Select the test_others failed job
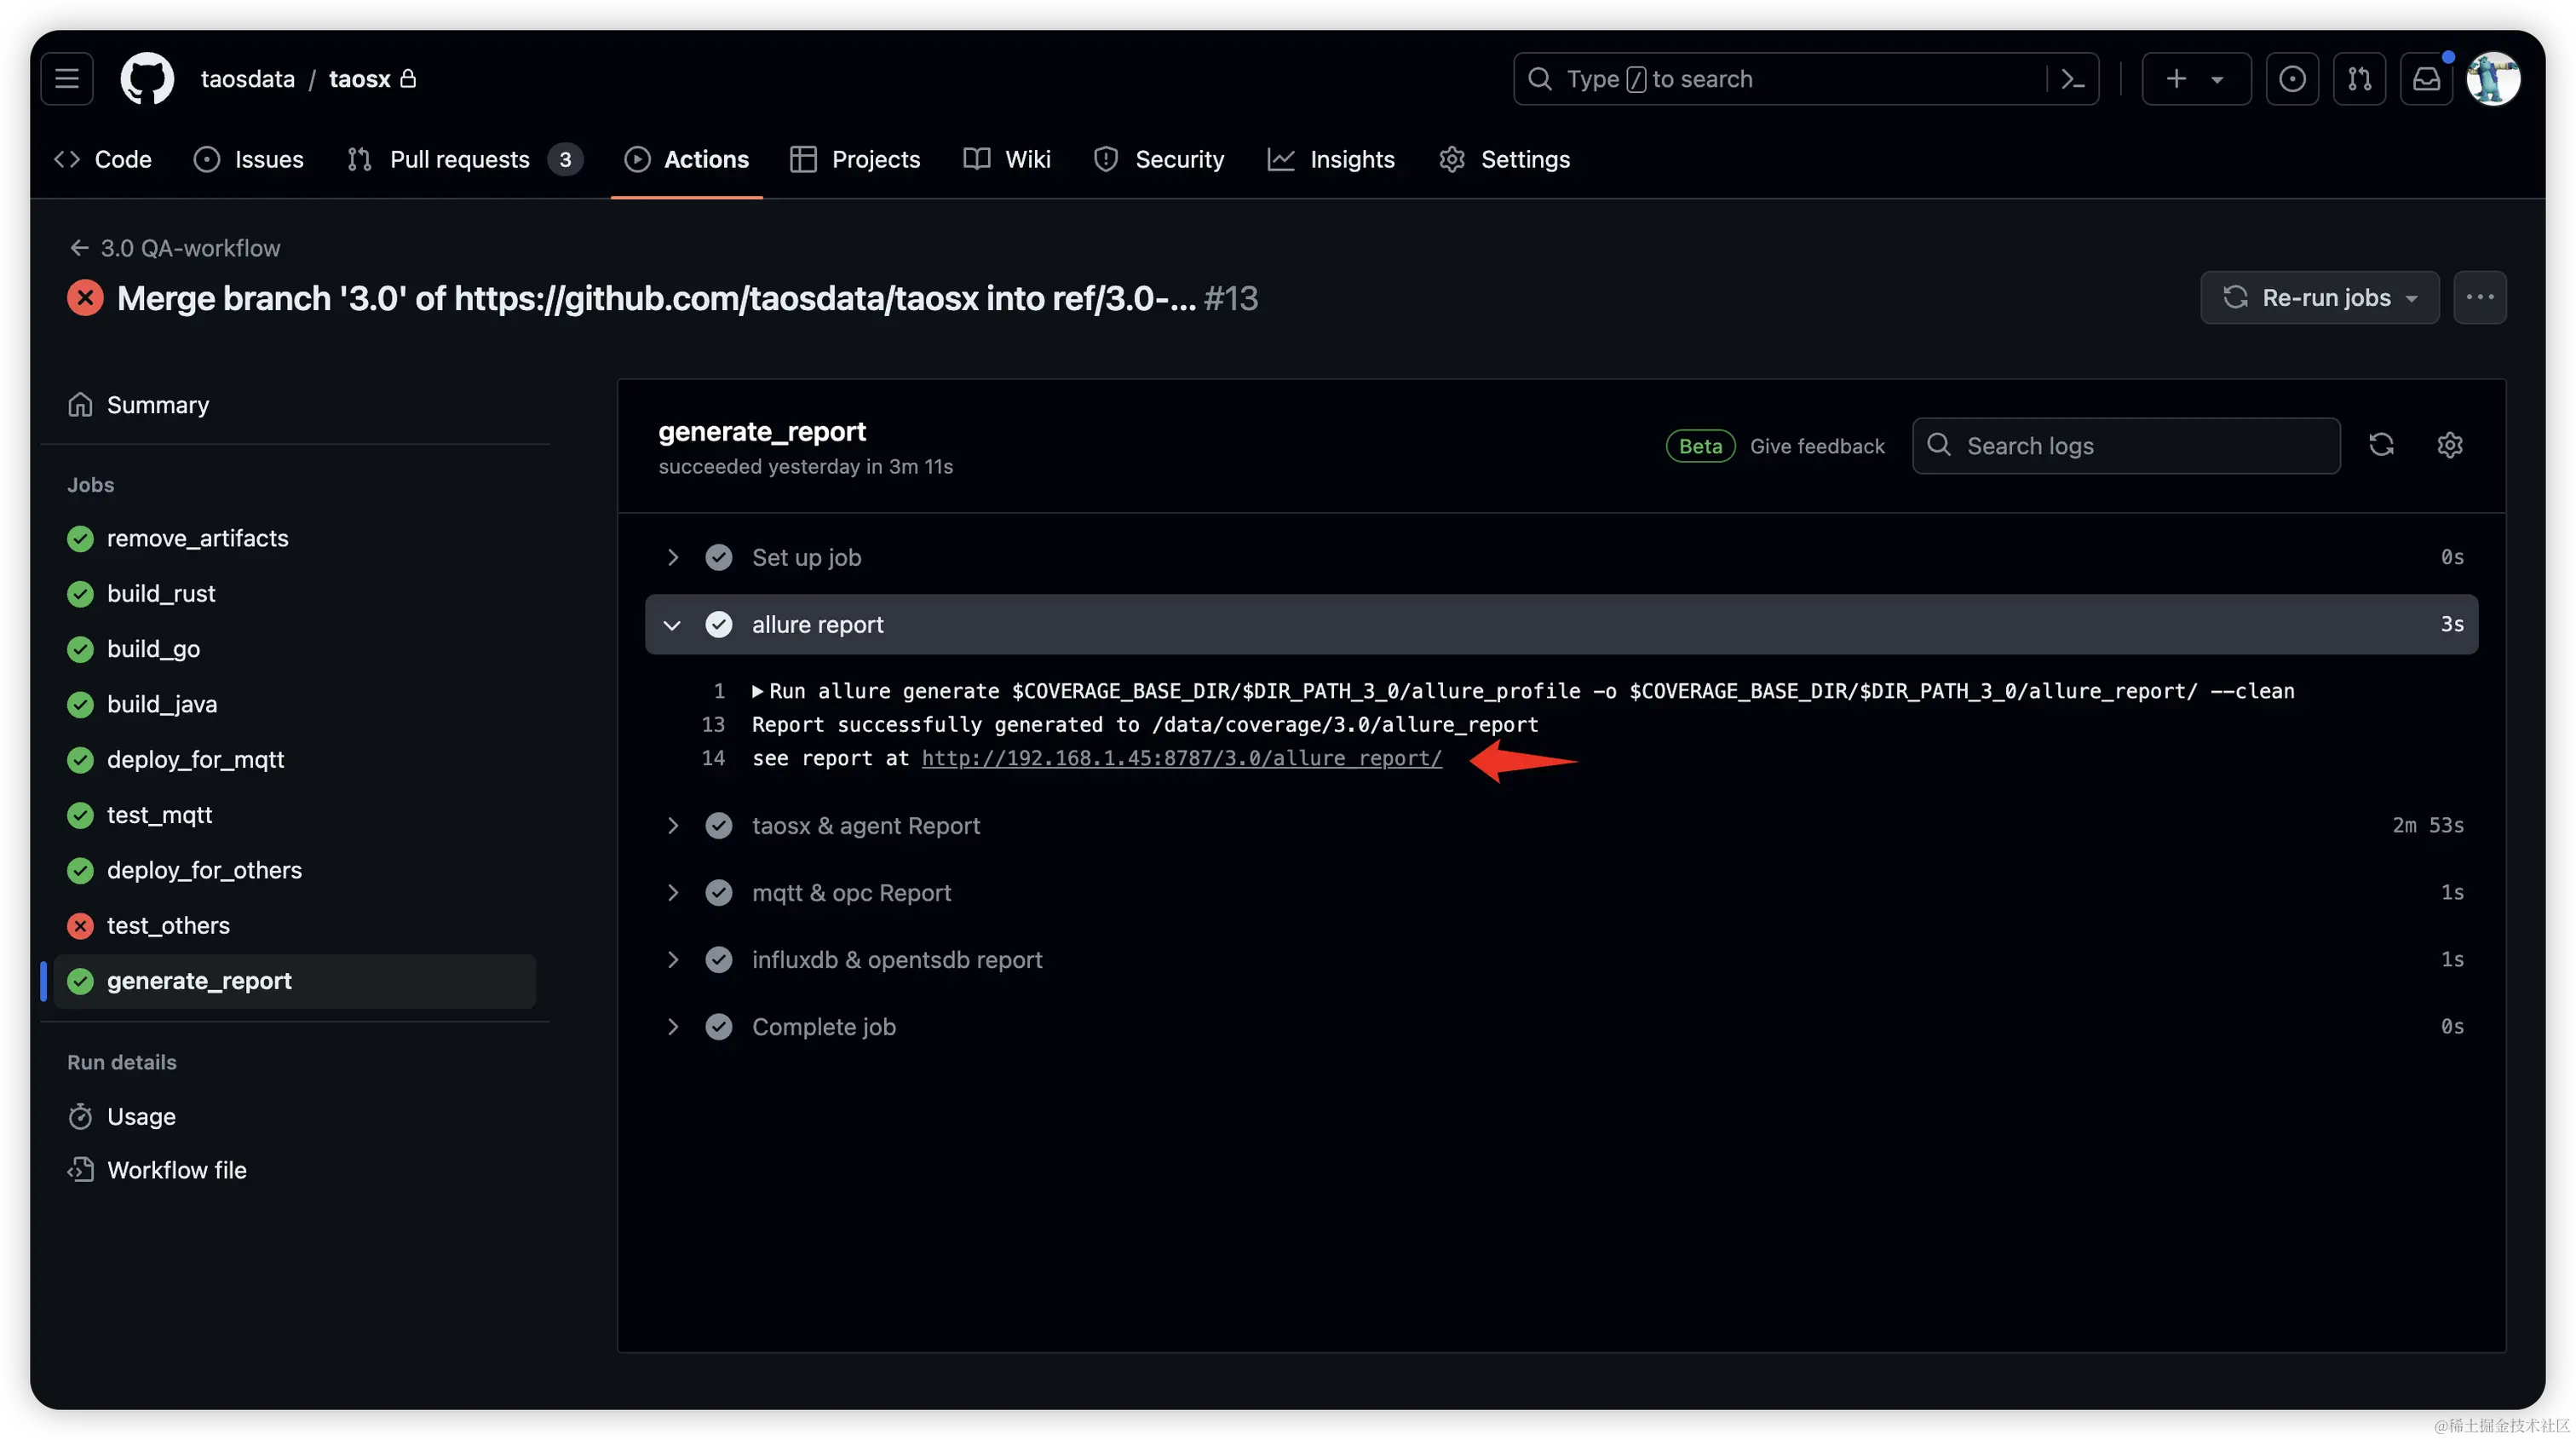The height and width of the screenshot is (1440, 2576). 168,926
